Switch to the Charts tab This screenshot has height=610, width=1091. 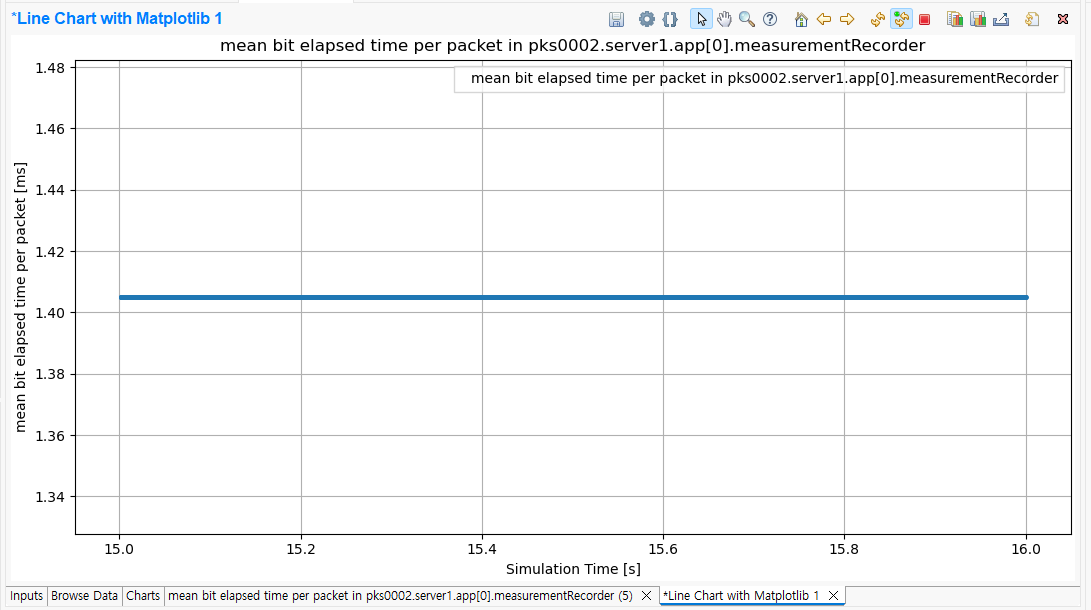[143, 596]
